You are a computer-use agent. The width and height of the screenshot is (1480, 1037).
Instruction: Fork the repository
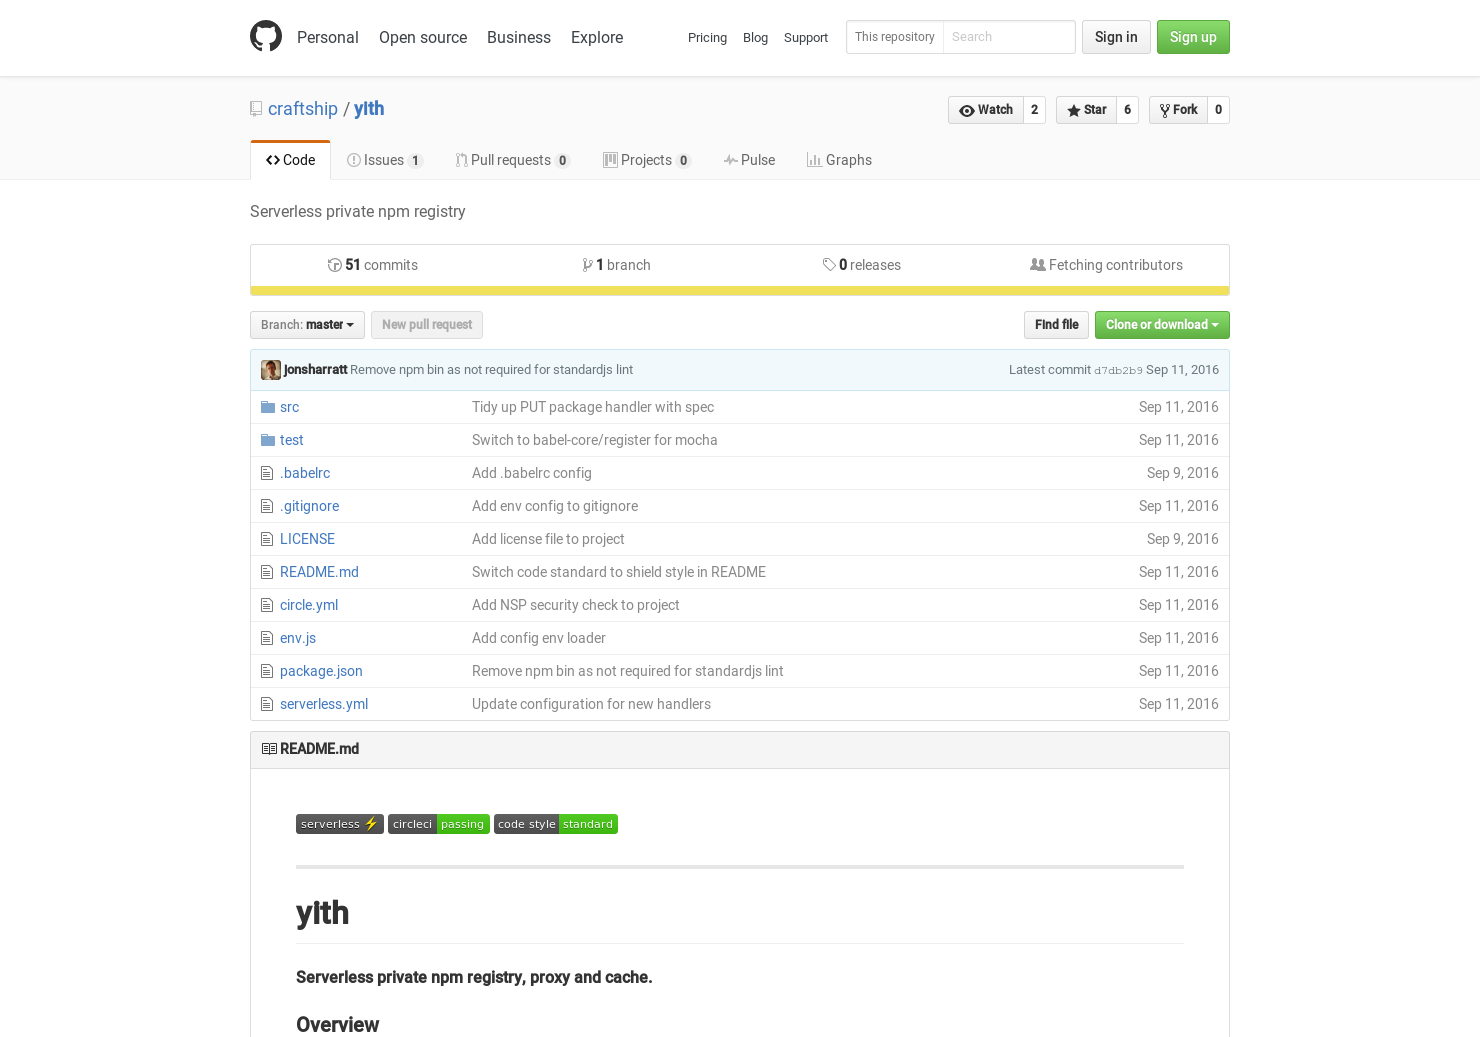[x=1178, y=110]
